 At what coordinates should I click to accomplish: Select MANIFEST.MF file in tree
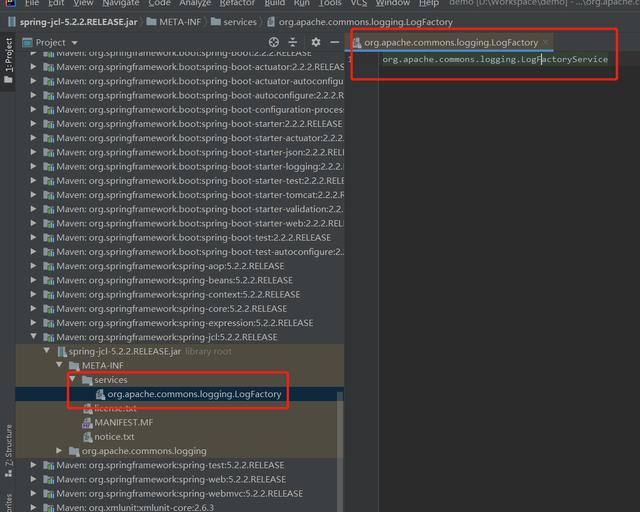(x=180, y=423)
